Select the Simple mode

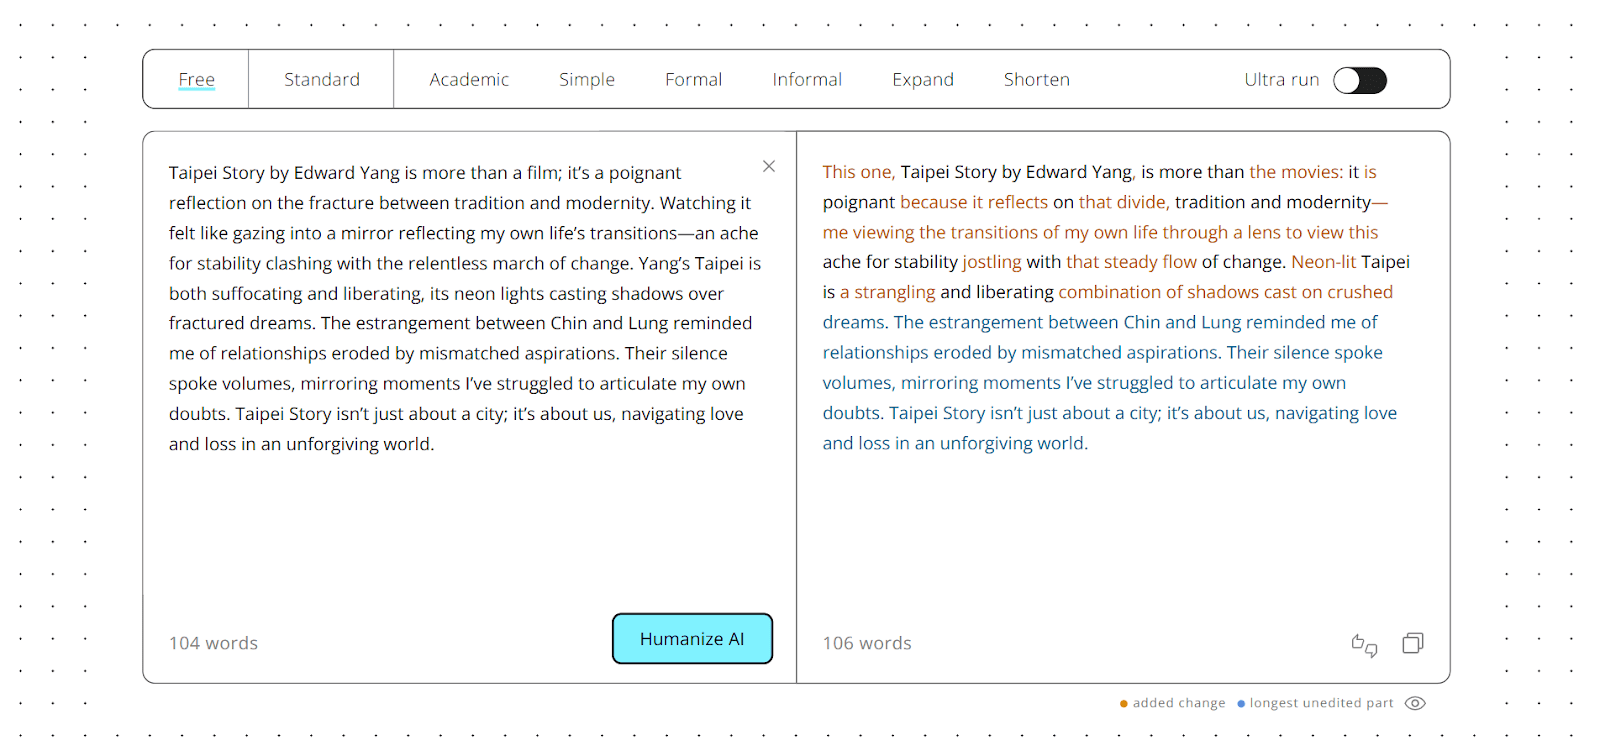pos(587,79)
